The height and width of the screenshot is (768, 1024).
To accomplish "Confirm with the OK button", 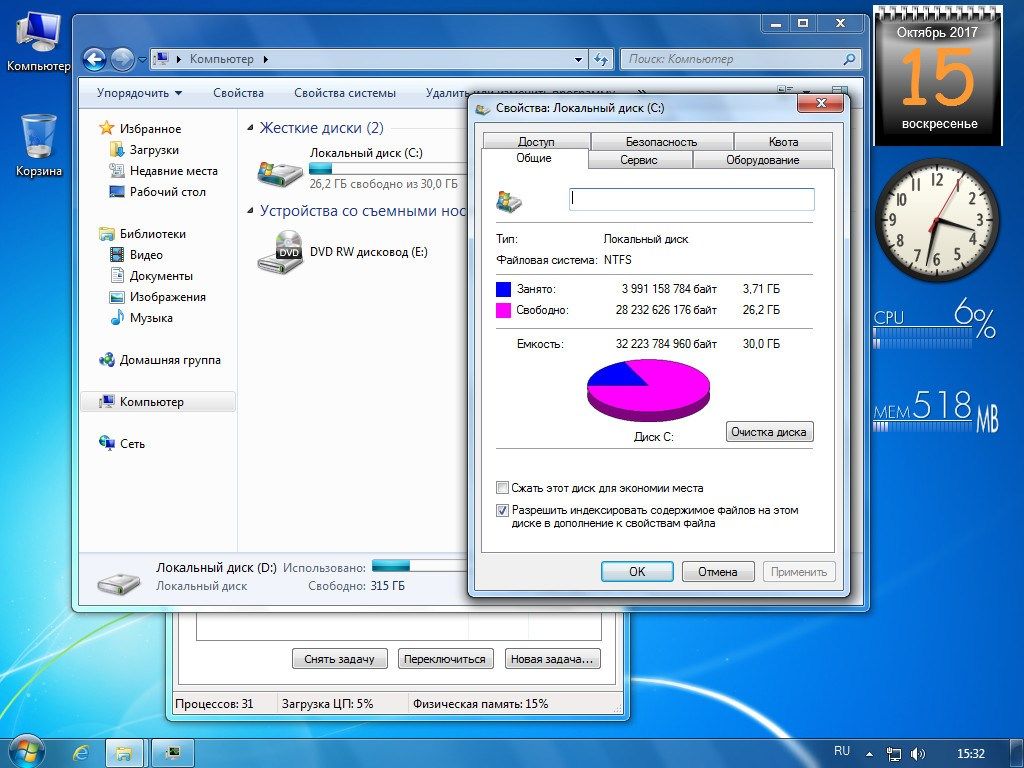I will [x=637, y=571].
